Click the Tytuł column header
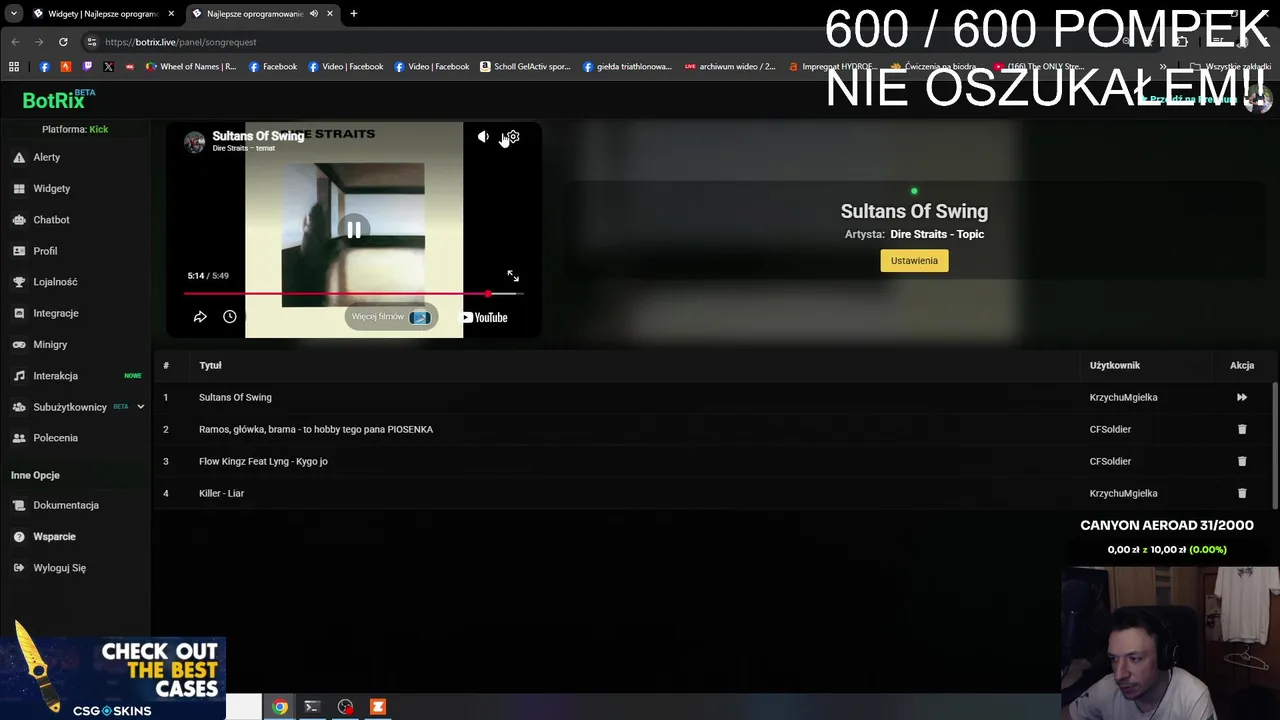The width and height of the screenshot is (1280, 720). click(x=210, y=365)
